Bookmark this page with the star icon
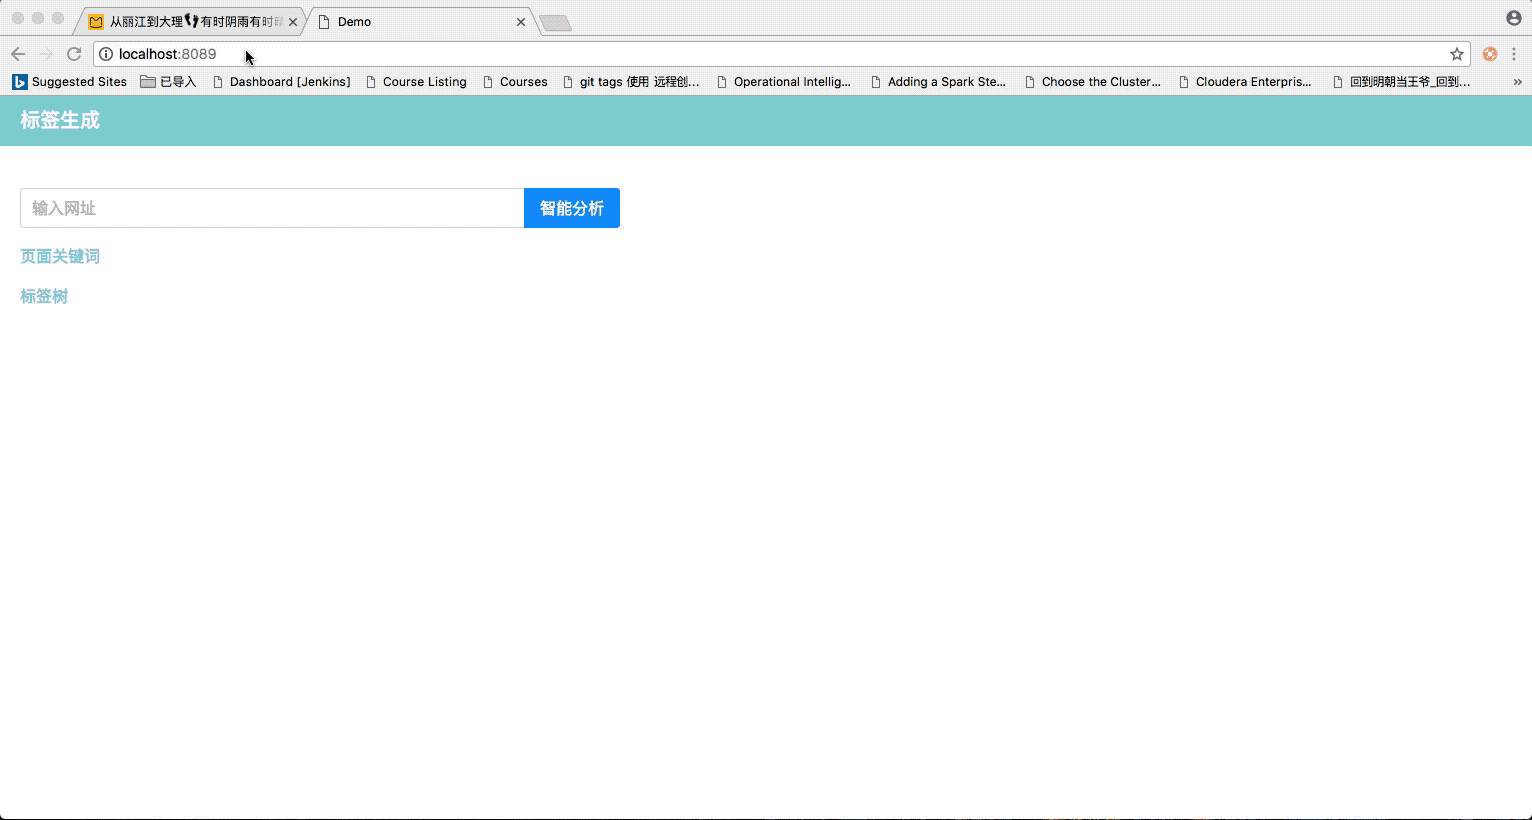This screenshot has width=1532, height=820. (x=1457, y=54)
